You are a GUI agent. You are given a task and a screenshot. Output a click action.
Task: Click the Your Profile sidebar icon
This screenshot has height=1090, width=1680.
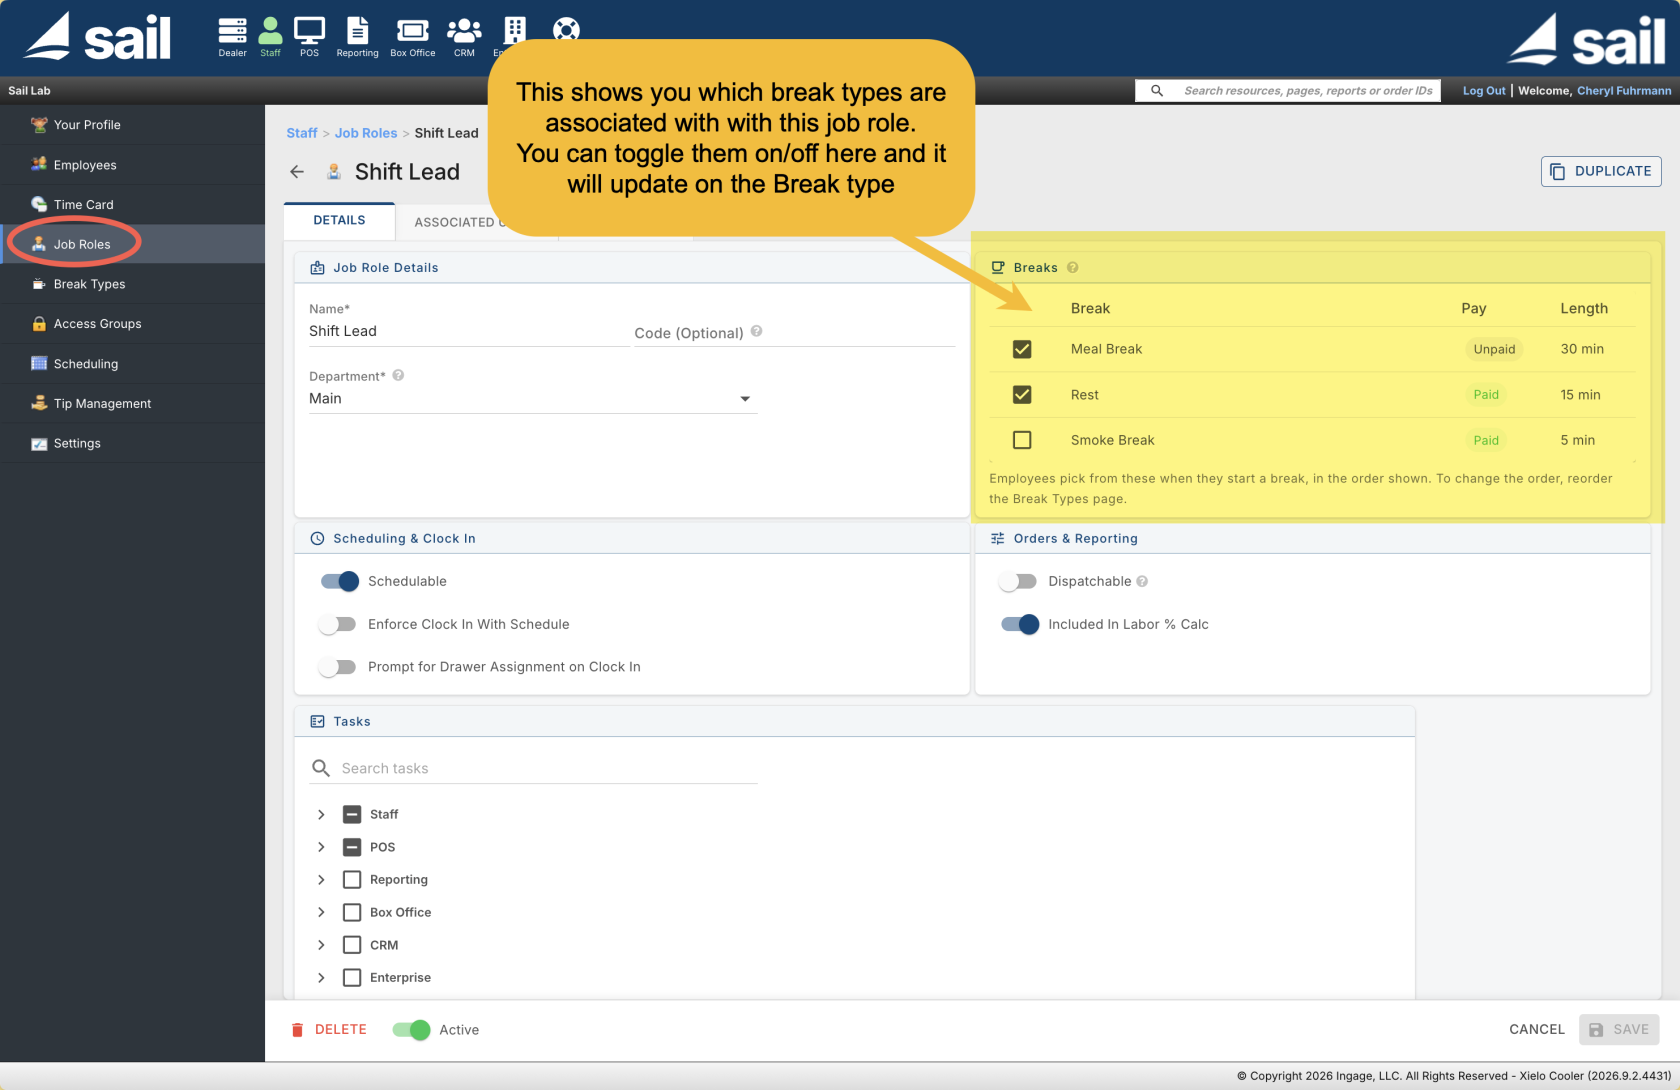coord(39,125)
